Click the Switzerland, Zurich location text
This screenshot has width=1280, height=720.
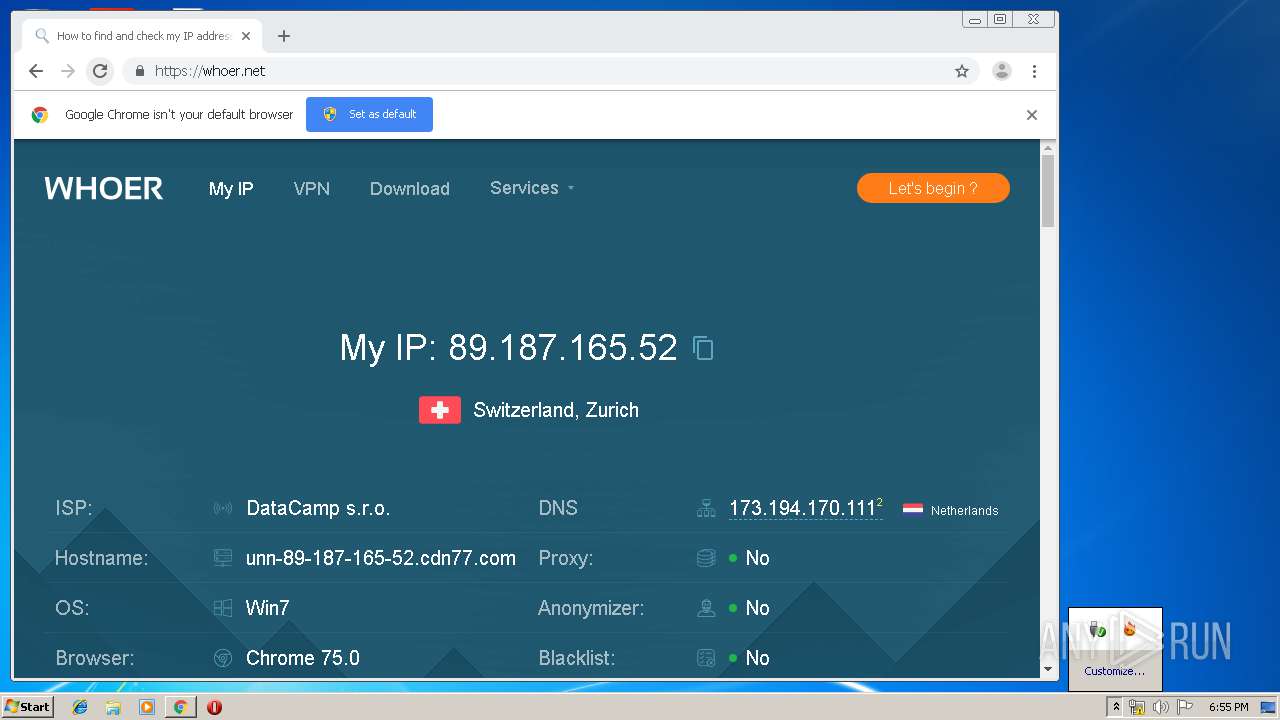556,410
